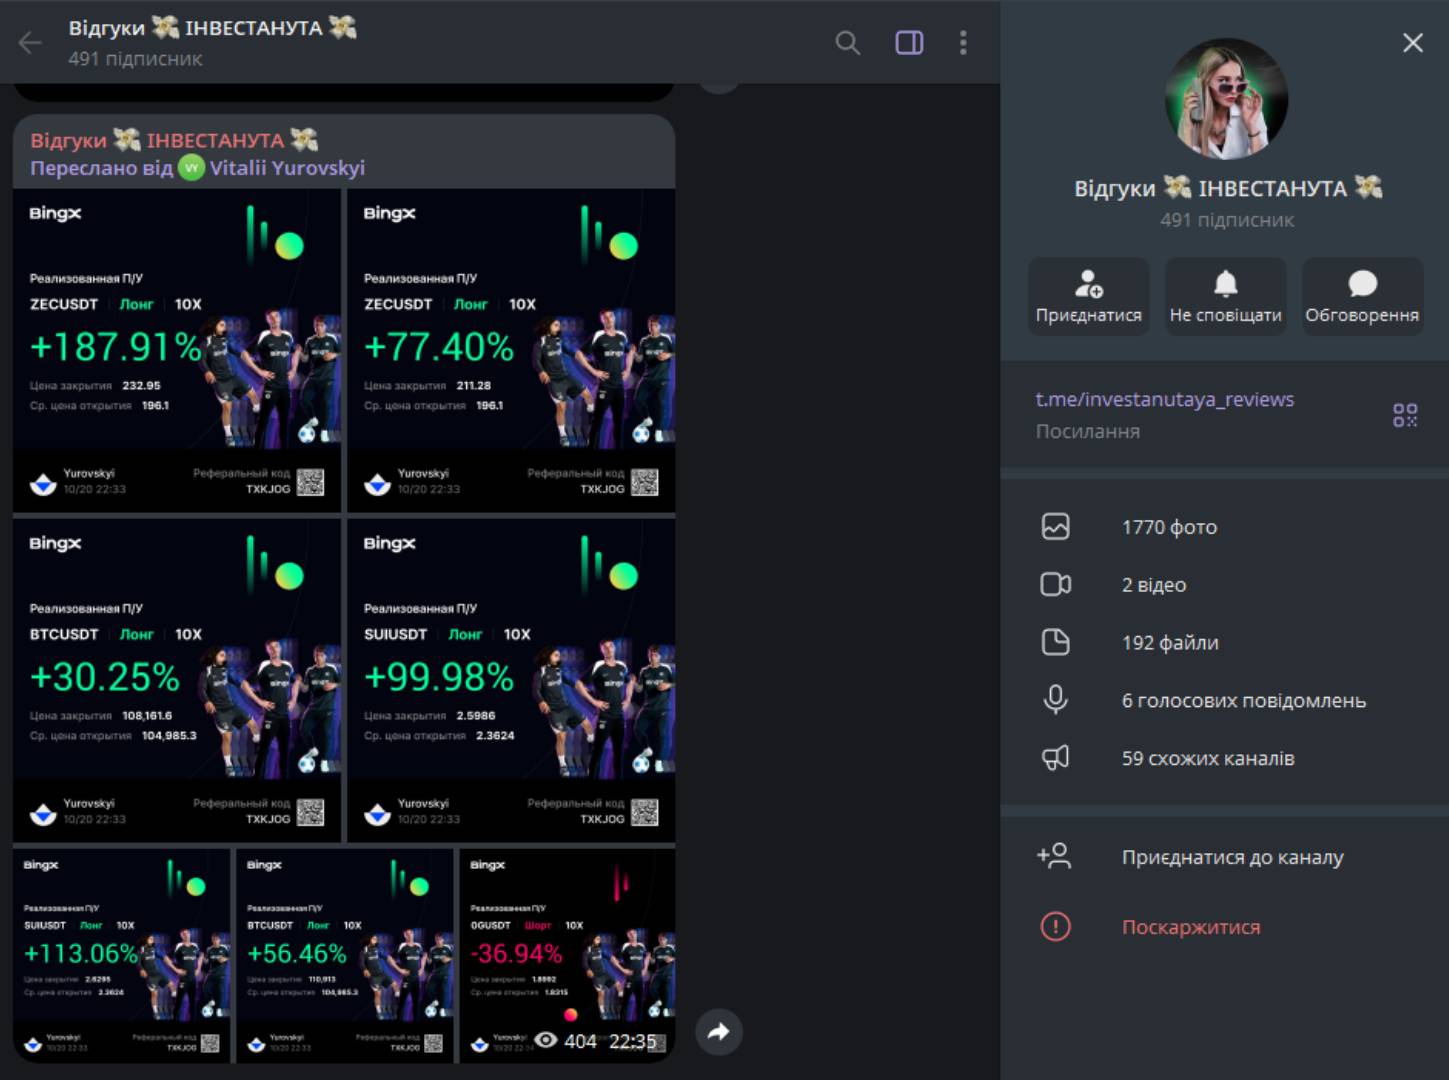Click the forward share arrow beside post

coord(719,1032)
